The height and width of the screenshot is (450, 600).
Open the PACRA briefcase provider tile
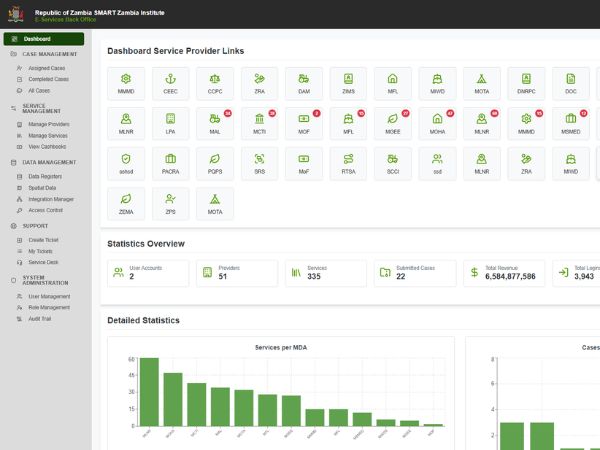[x=170, y=164]
